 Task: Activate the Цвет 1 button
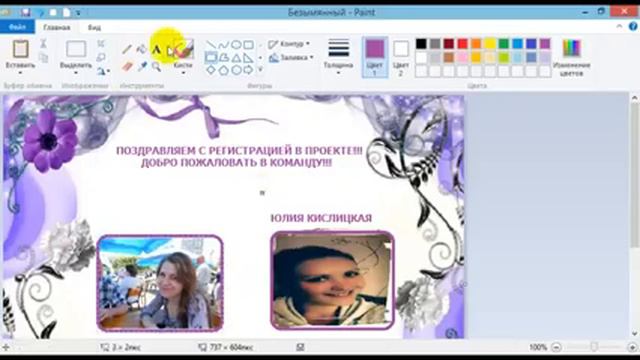pyautogui.click(x=375, y=57)
